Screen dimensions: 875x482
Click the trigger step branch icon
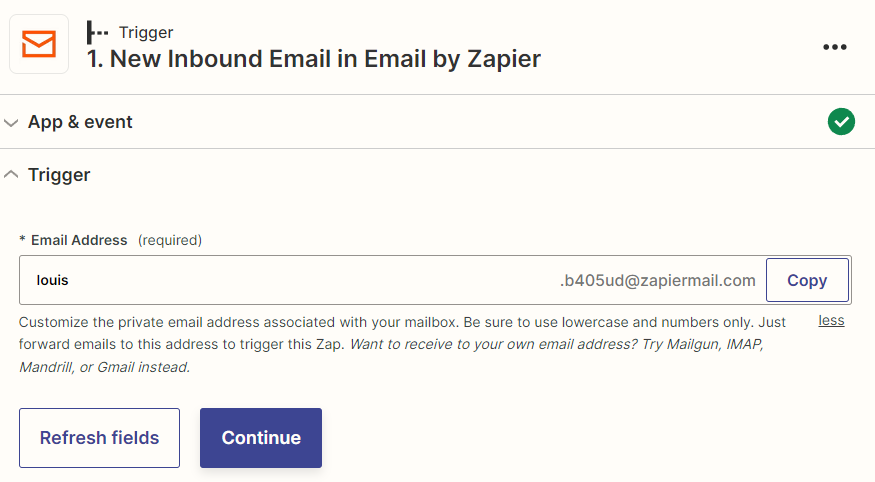click(97, 33)
